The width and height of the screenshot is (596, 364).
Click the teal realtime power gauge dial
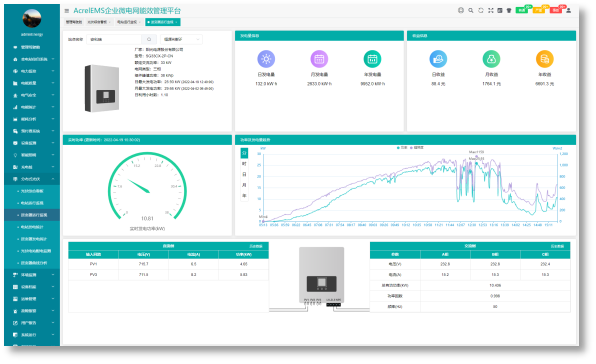[147, 186]
